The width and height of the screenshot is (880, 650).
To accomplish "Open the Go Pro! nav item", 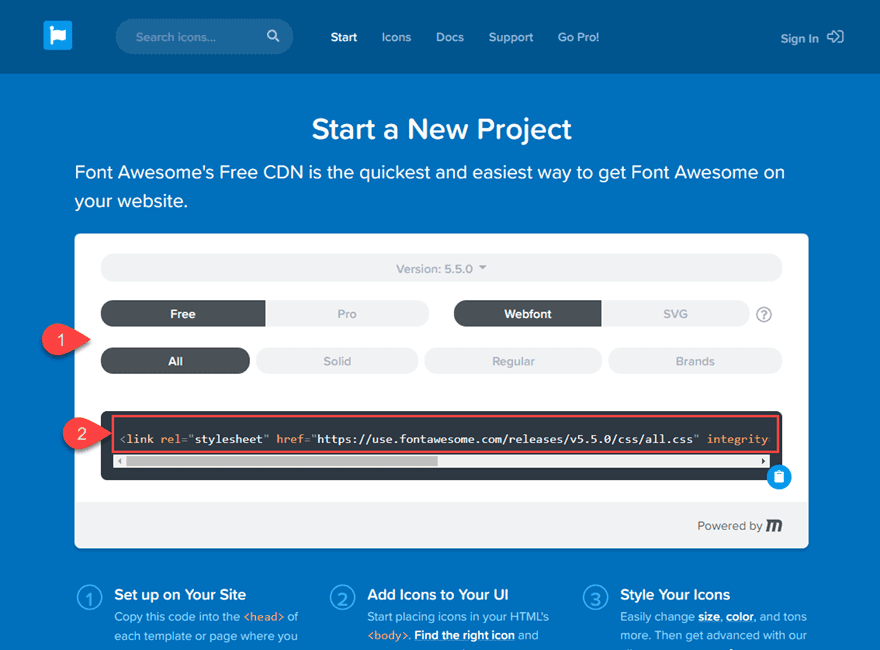I will (578, 37).
